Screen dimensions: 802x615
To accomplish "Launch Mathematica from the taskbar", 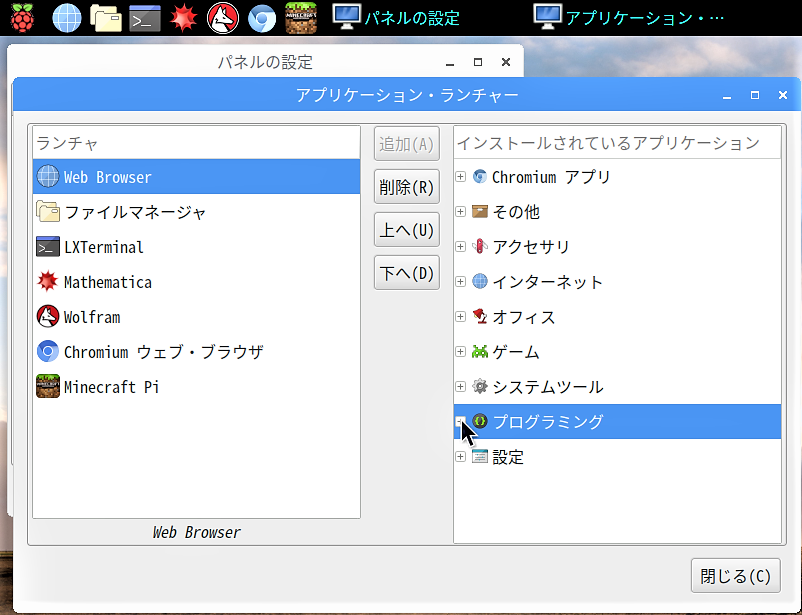I will point(184,18).
